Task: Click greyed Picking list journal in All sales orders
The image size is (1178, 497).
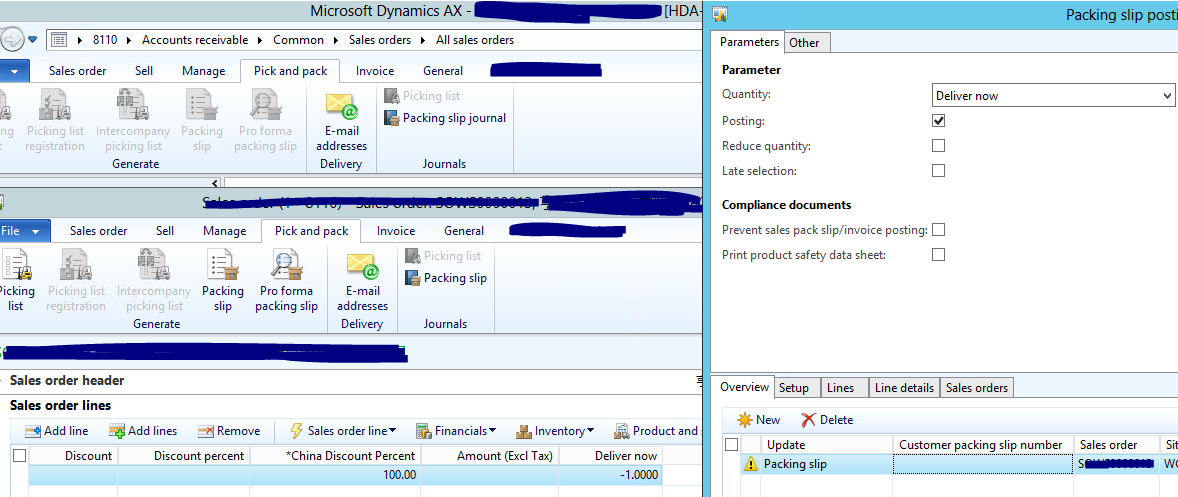Action: coord(422,96)
